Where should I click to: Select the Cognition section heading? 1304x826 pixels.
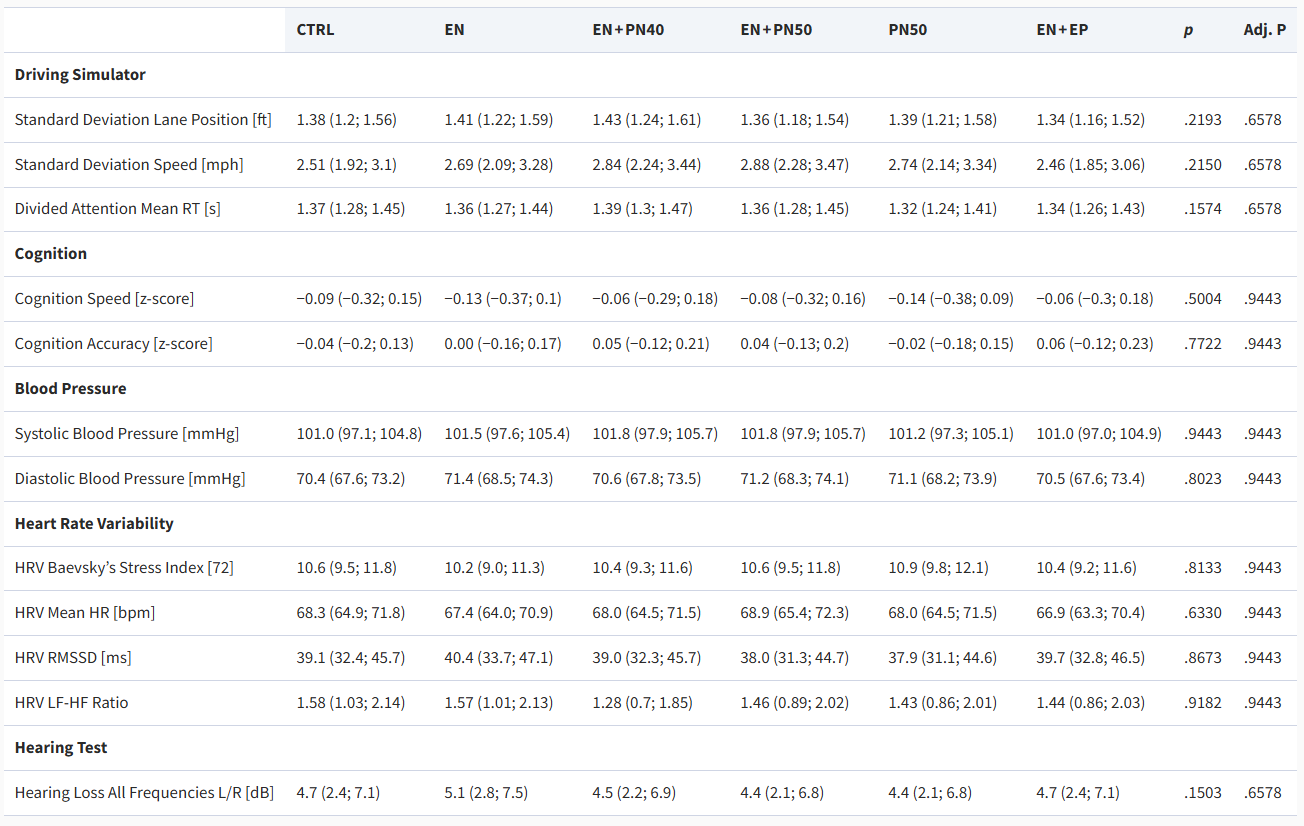(x=51, y=254)
